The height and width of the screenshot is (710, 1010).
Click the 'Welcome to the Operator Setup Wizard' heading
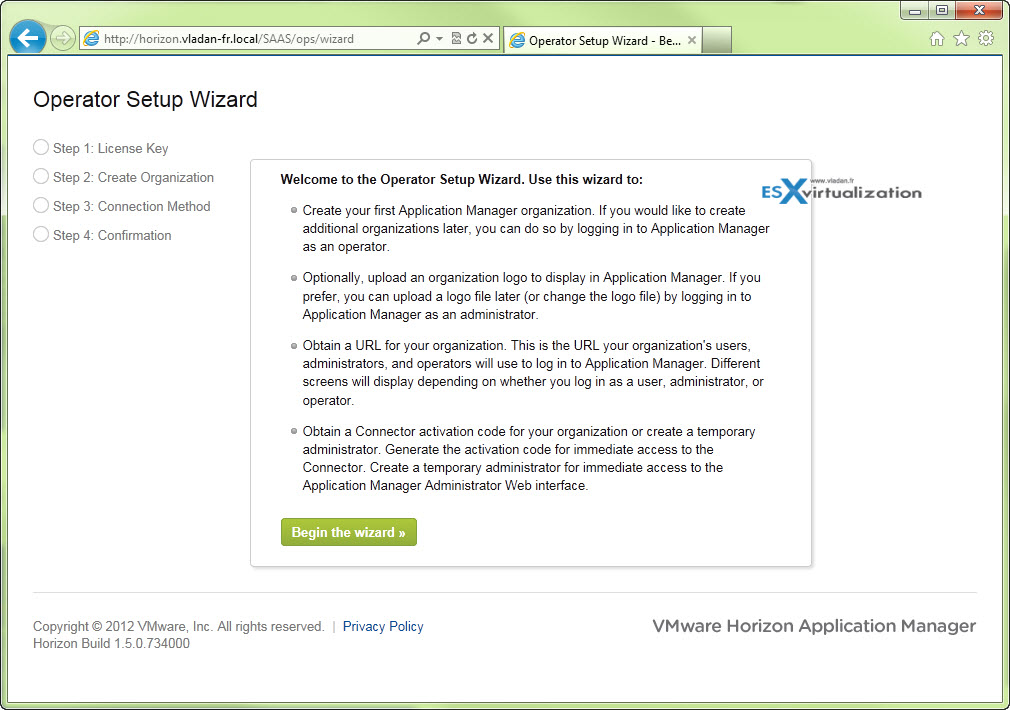tap(461, 180)
